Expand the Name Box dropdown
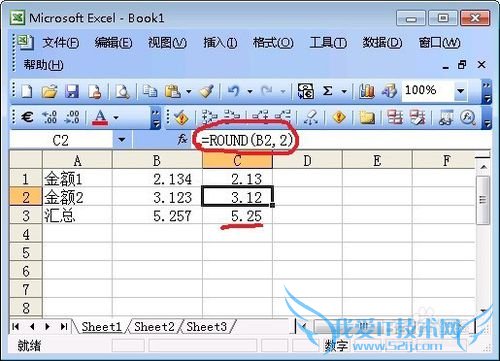This screenshot has height=361, width=500. click(122, 139)
